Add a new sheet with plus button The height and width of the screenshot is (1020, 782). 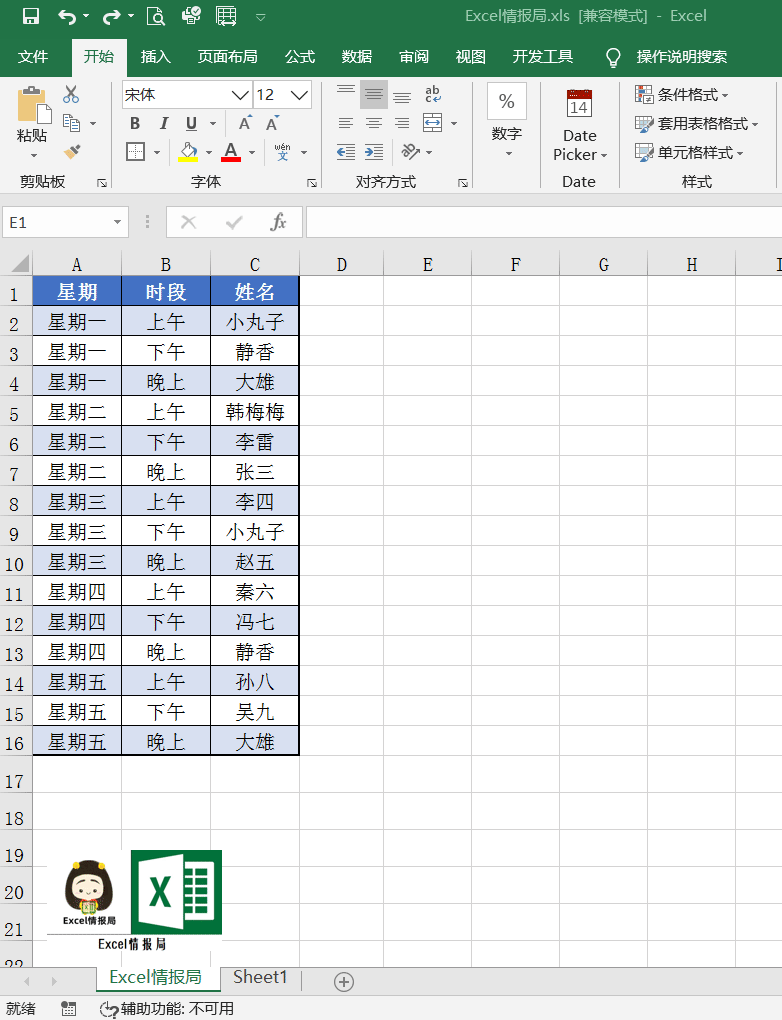(x=343, y=982)
